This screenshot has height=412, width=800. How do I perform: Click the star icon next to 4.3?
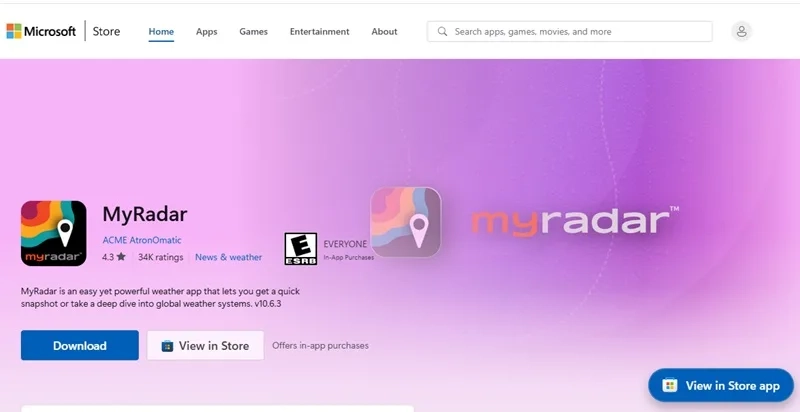121,257
